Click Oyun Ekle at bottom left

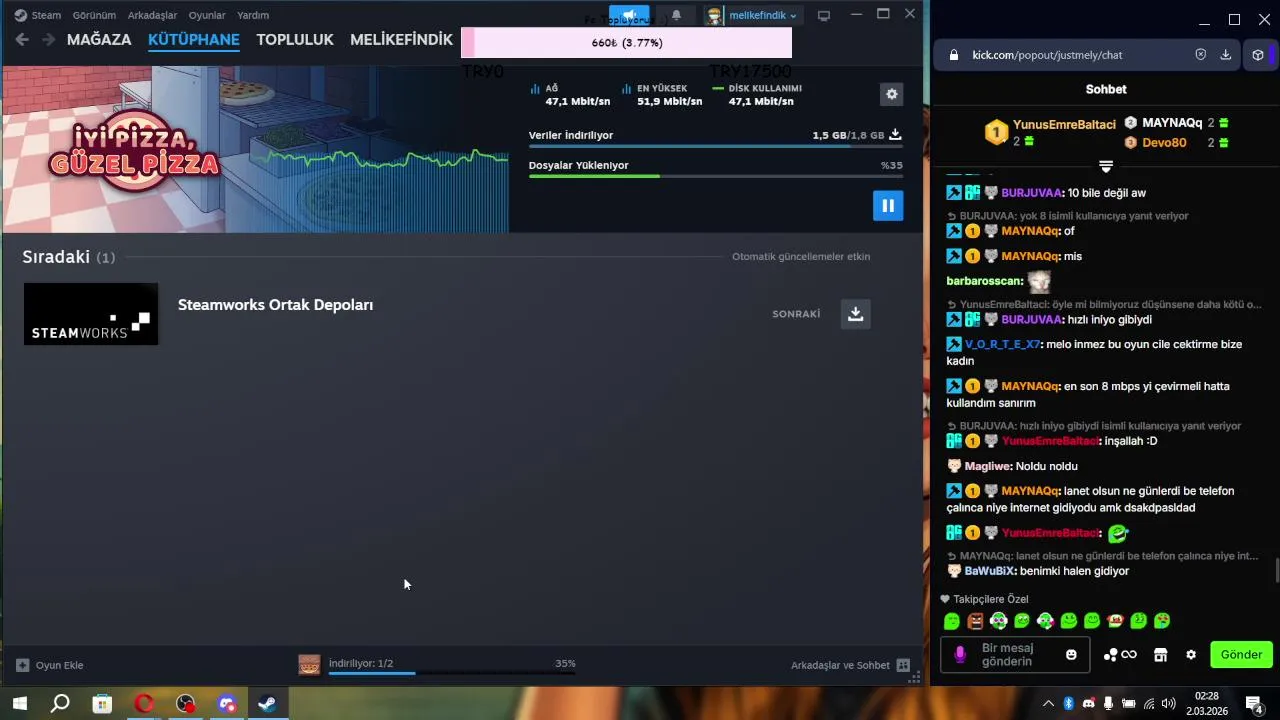click(x=50, y=665)
